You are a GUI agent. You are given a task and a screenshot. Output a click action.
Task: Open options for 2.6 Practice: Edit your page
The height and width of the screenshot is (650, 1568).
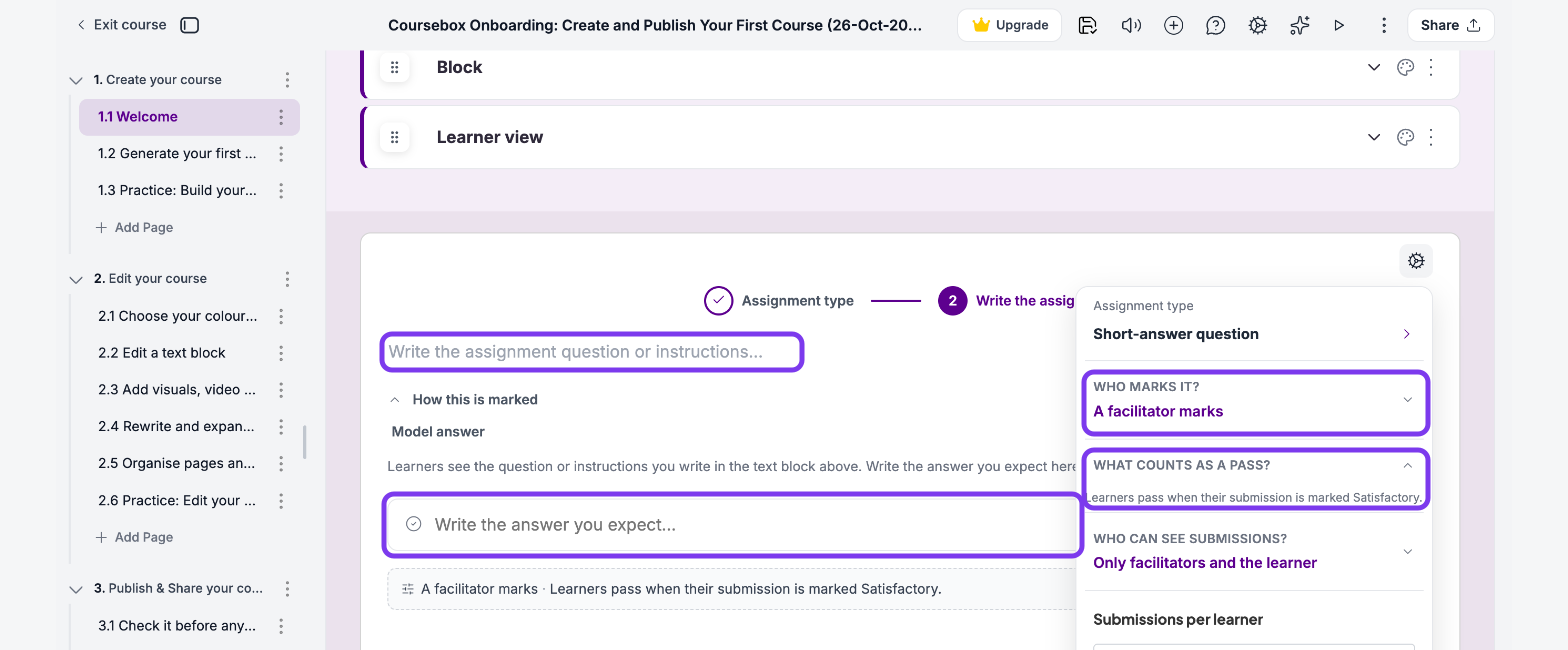point(281,501)
